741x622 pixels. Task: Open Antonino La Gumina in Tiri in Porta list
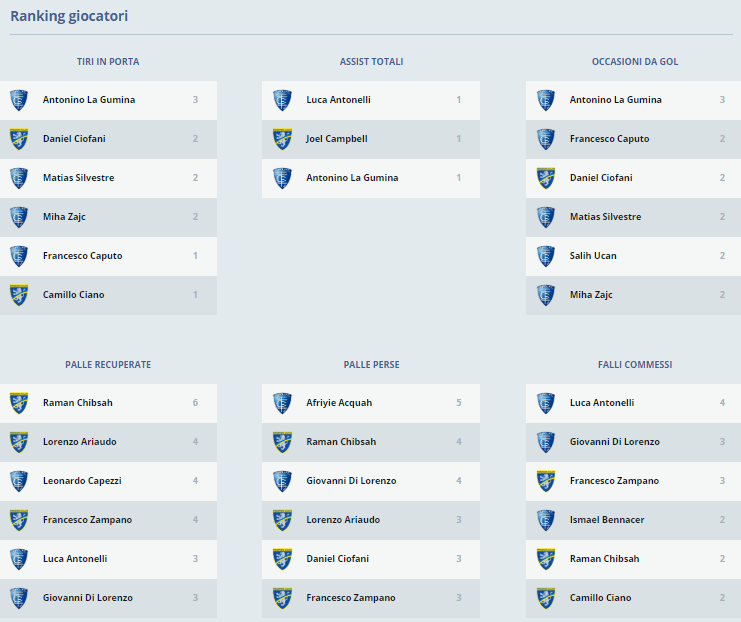pyautogui.click(x=89, y=100)
